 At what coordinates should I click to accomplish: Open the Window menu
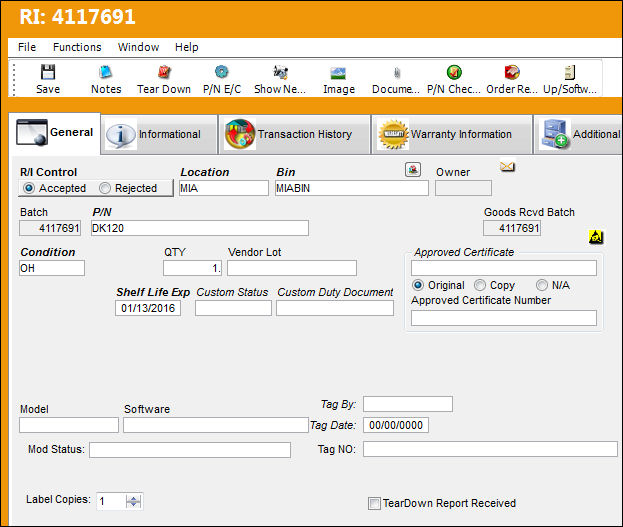click(138, 47)
